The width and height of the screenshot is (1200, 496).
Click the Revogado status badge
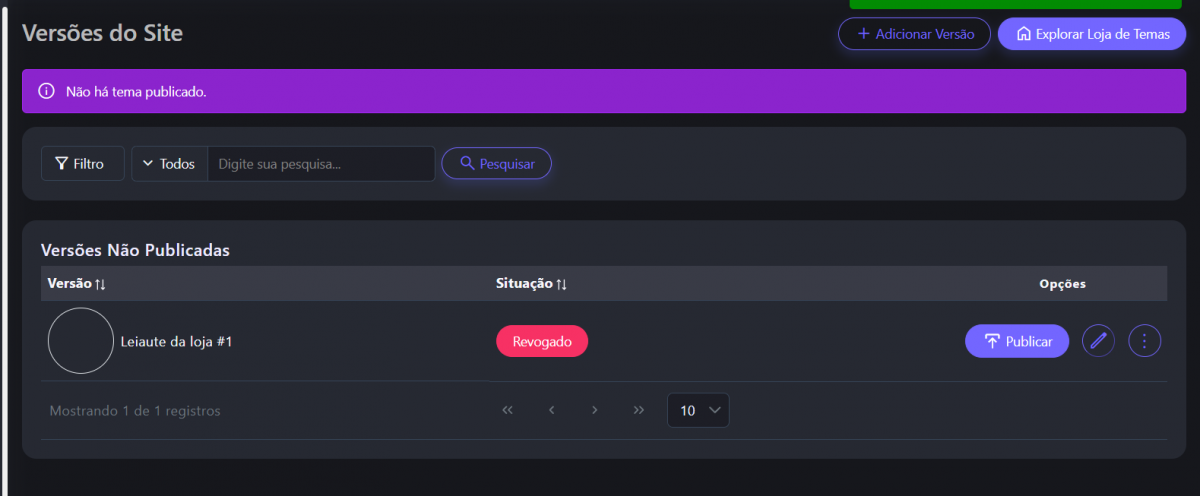click(542, 341)
